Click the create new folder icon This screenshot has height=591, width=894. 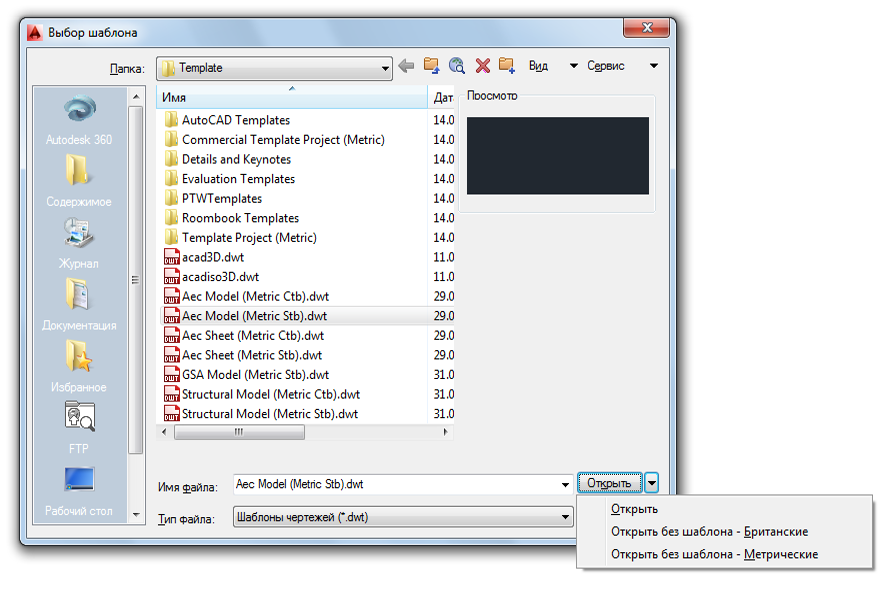click(507, 66)
